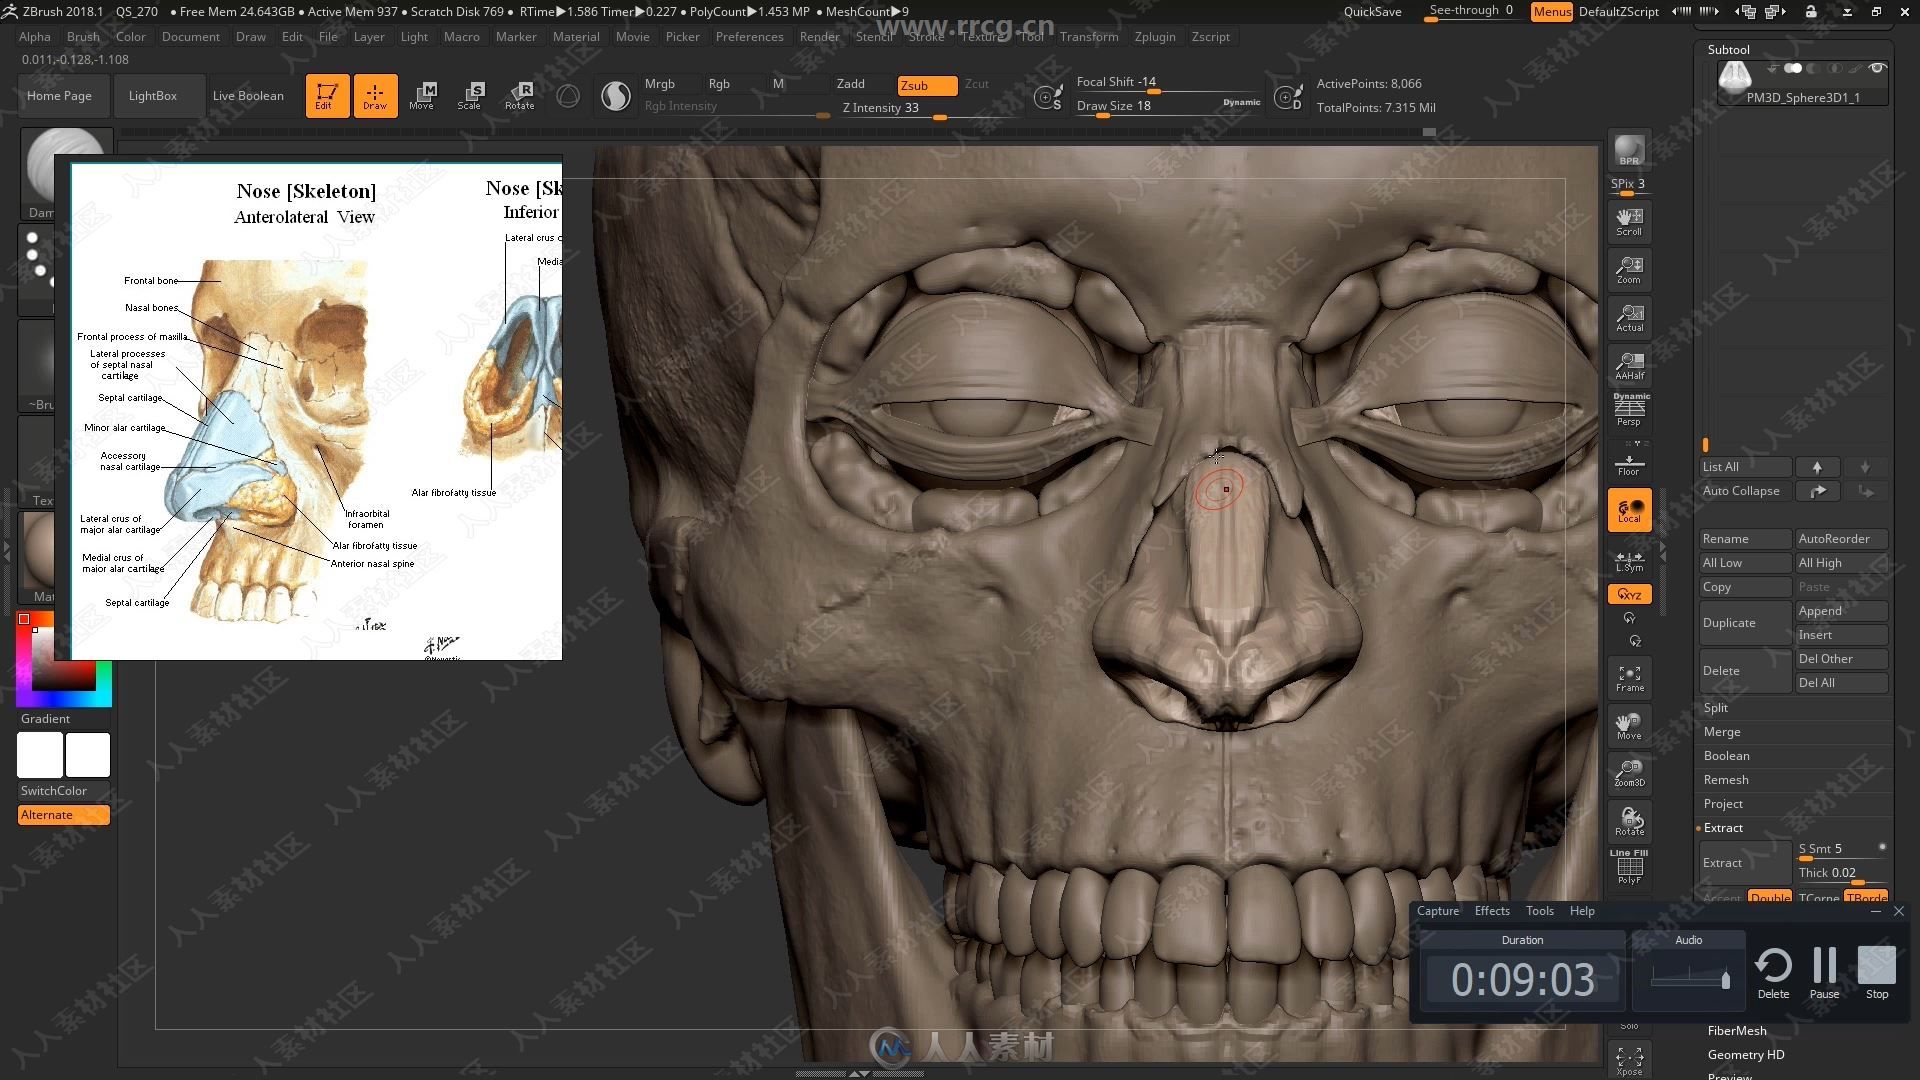Enable Zadd sculpting mode

click(851, 84)
